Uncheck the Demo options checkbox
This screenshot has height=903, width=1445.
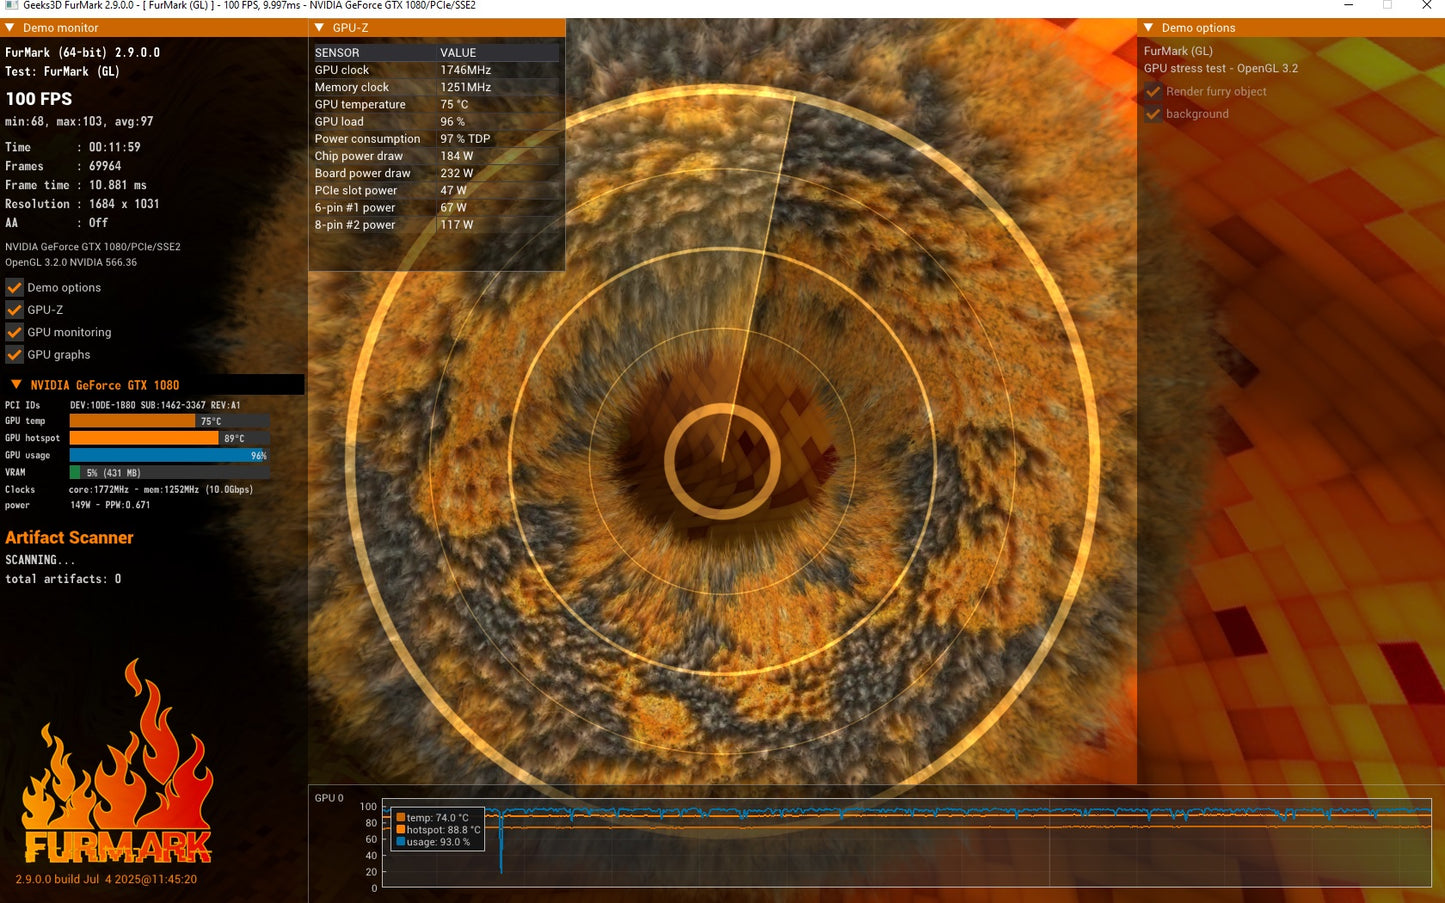click(x=14, y=288)
